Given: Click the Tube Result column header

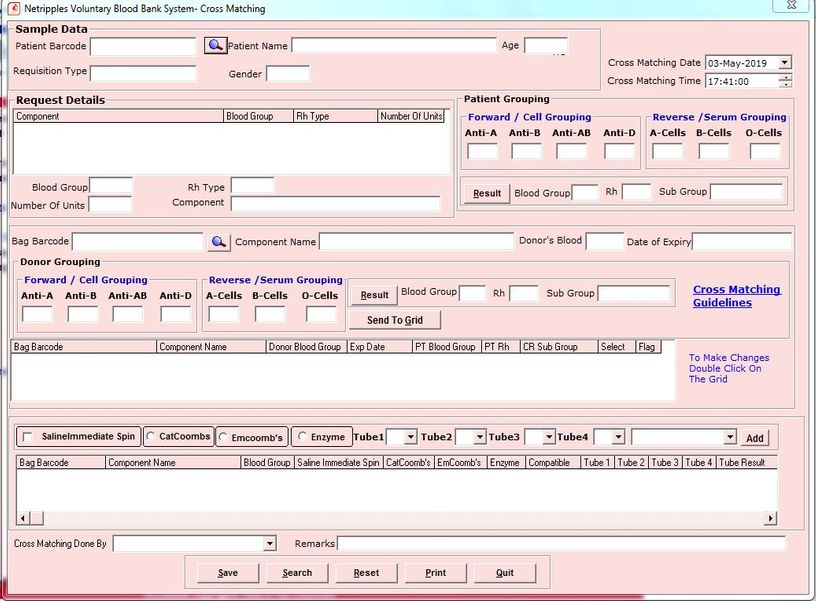Looking at the screenshot, I should (x=746, y=462).
